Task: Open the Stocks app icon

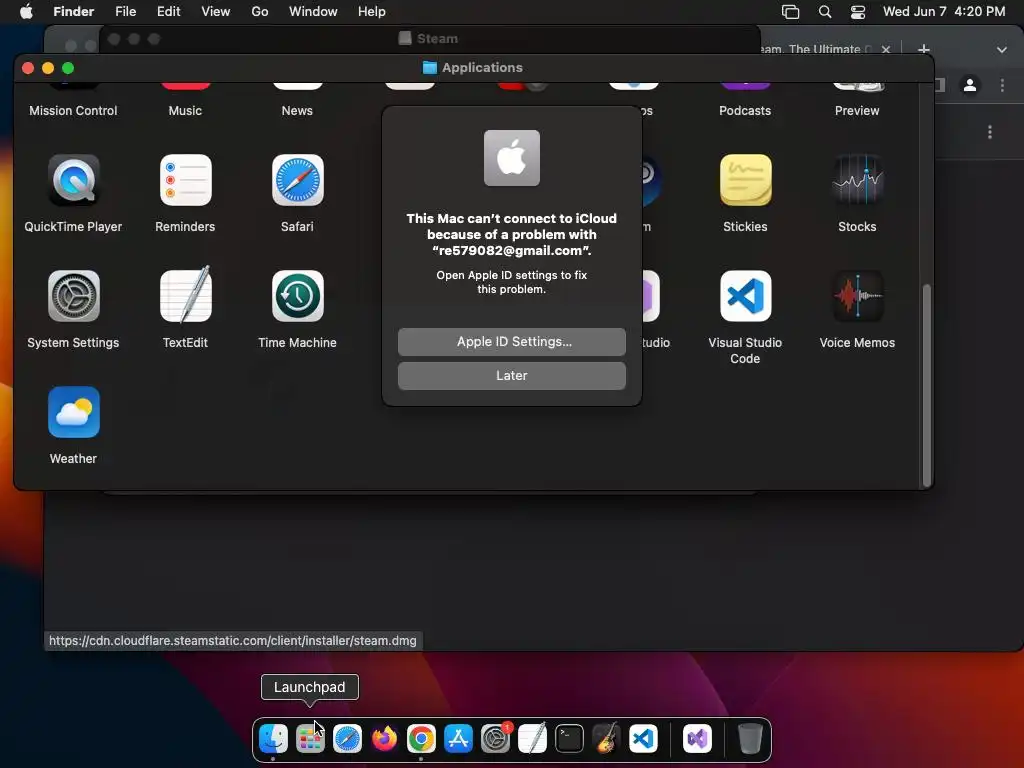Action: click(857, 180)
